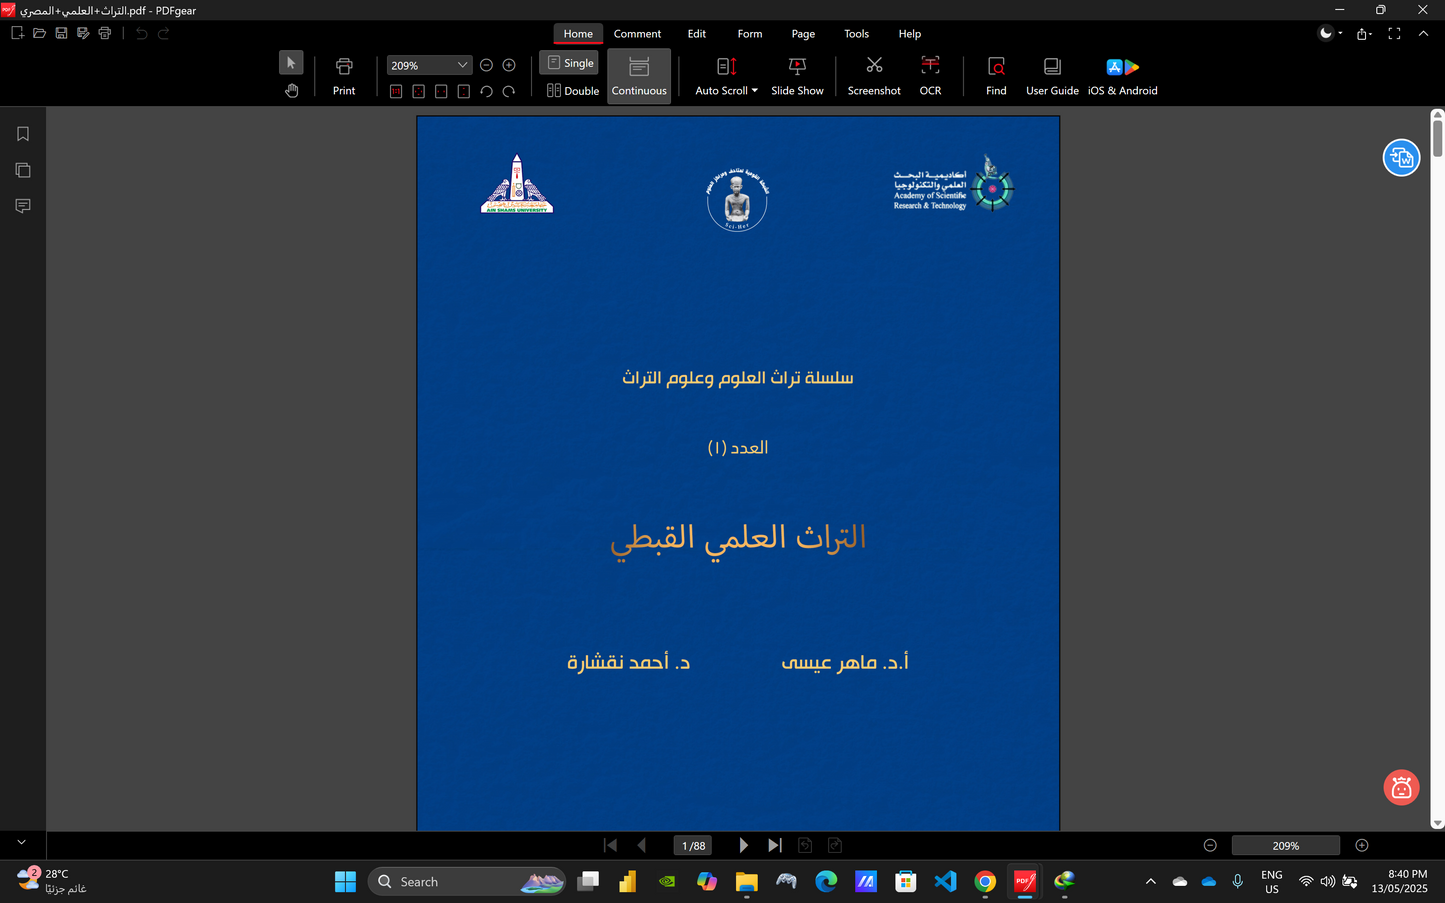Fit page to actual size

(x=396, y=90)
